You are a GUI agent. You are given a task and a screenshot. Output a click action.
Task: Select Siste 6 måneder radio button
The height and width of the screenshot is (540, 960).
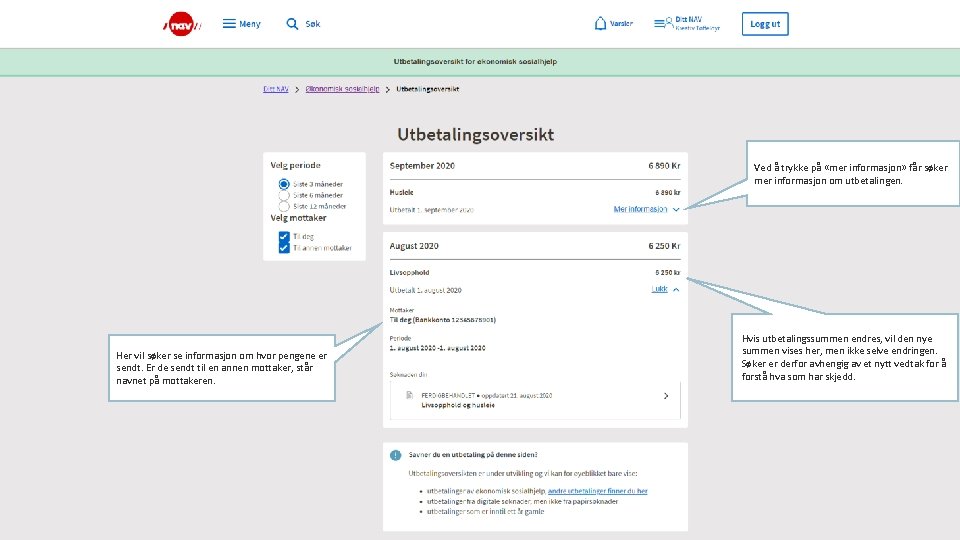point(283,195)
